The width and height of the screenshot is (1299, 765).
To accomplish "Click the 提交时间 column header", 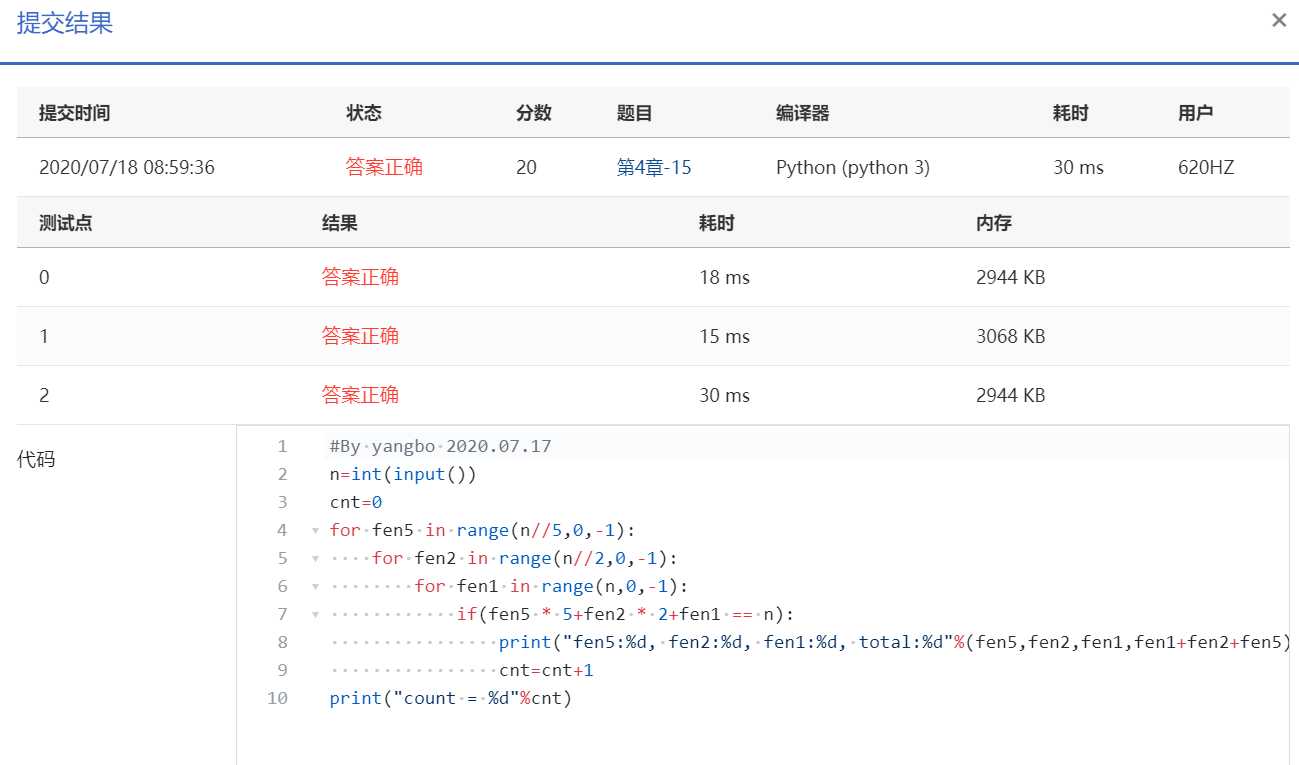I will pyautogui.click(x=74, y=113).
